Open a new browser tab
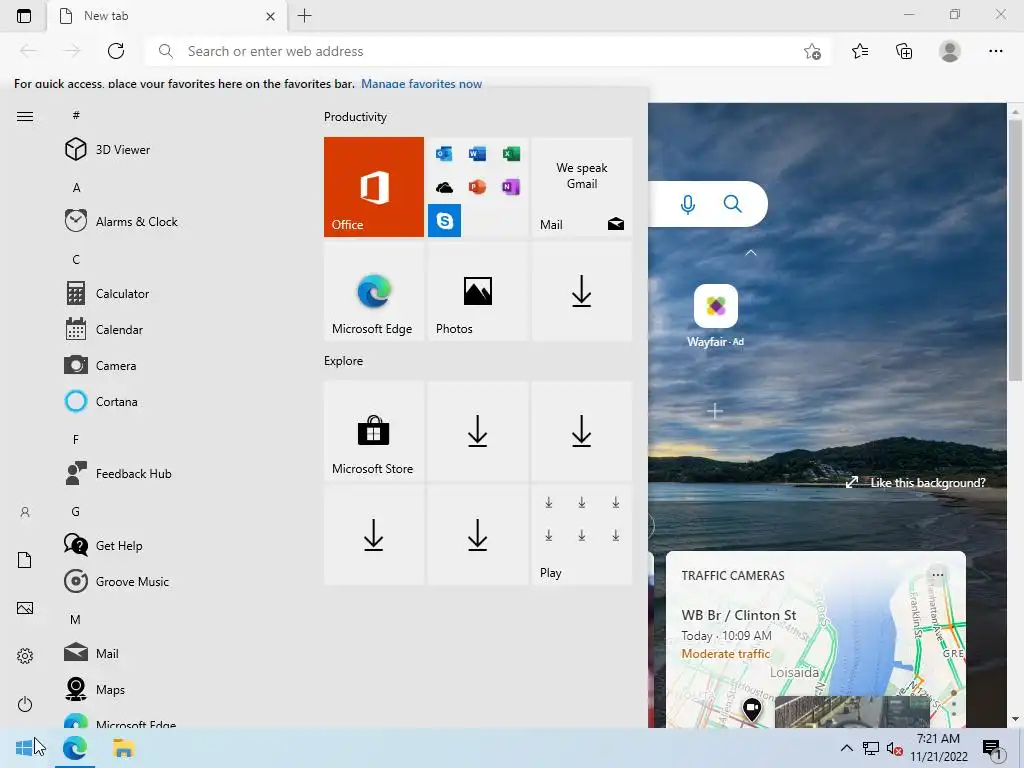 [304, 16]
